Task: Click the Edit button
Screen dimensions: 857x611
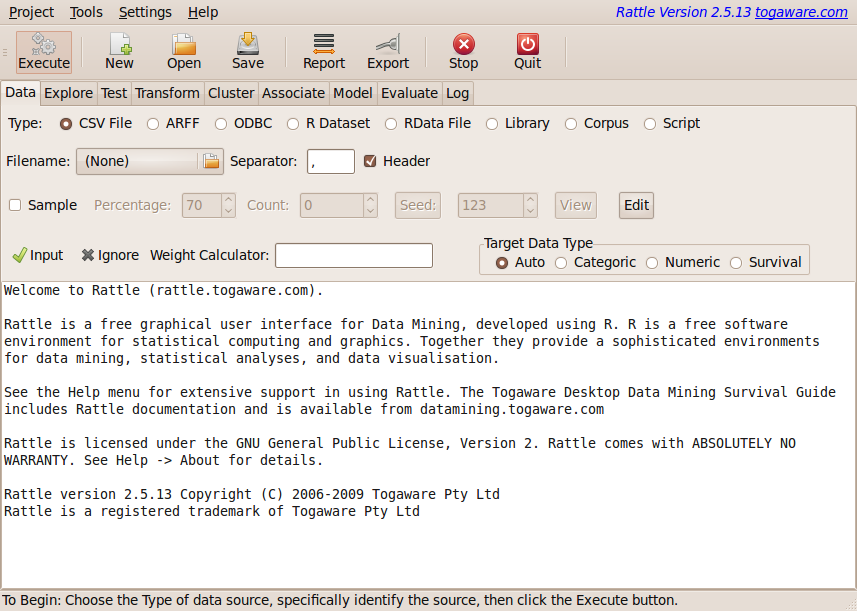Action: (635, 205)
